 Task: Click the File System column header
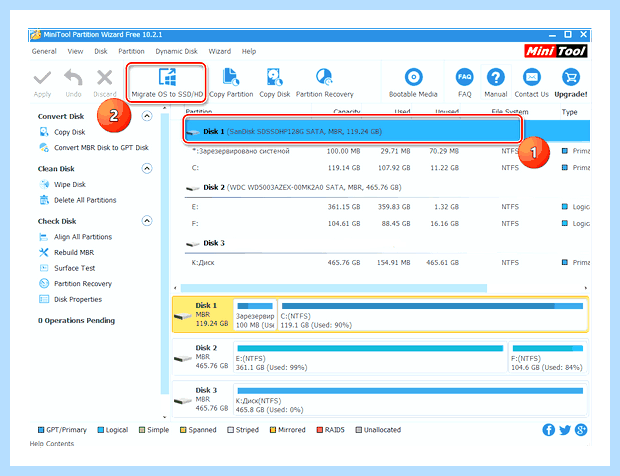(x=510, y=112)
